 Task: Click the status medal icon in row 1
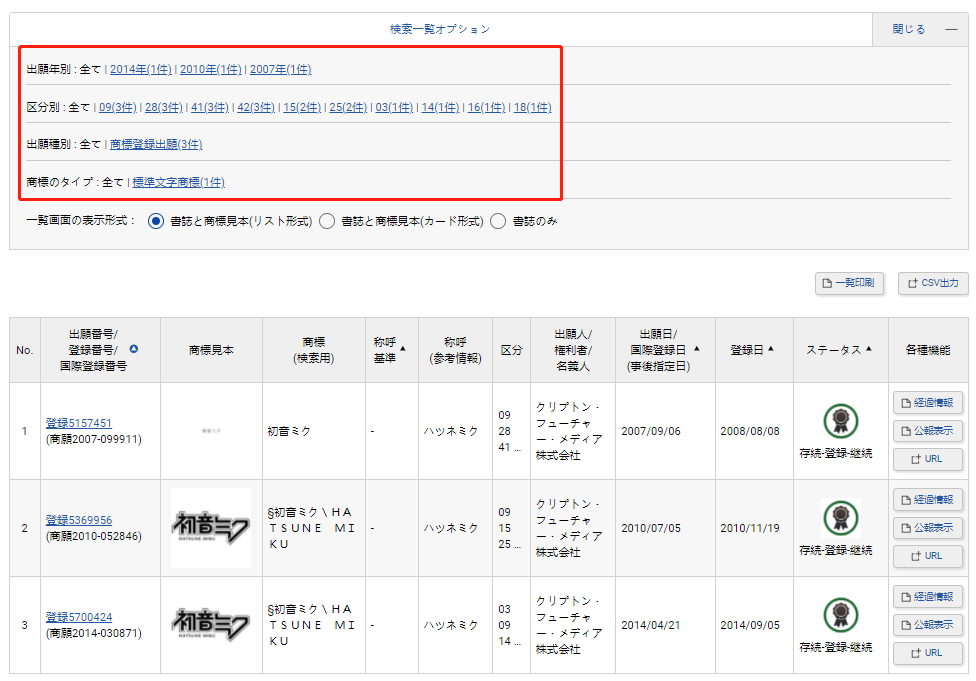840,420
